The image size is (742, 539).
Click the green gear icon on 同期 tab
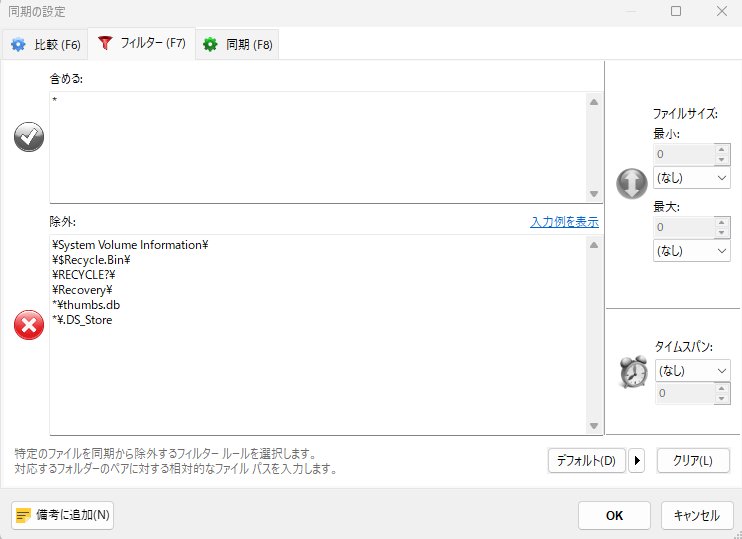[210, 45]
